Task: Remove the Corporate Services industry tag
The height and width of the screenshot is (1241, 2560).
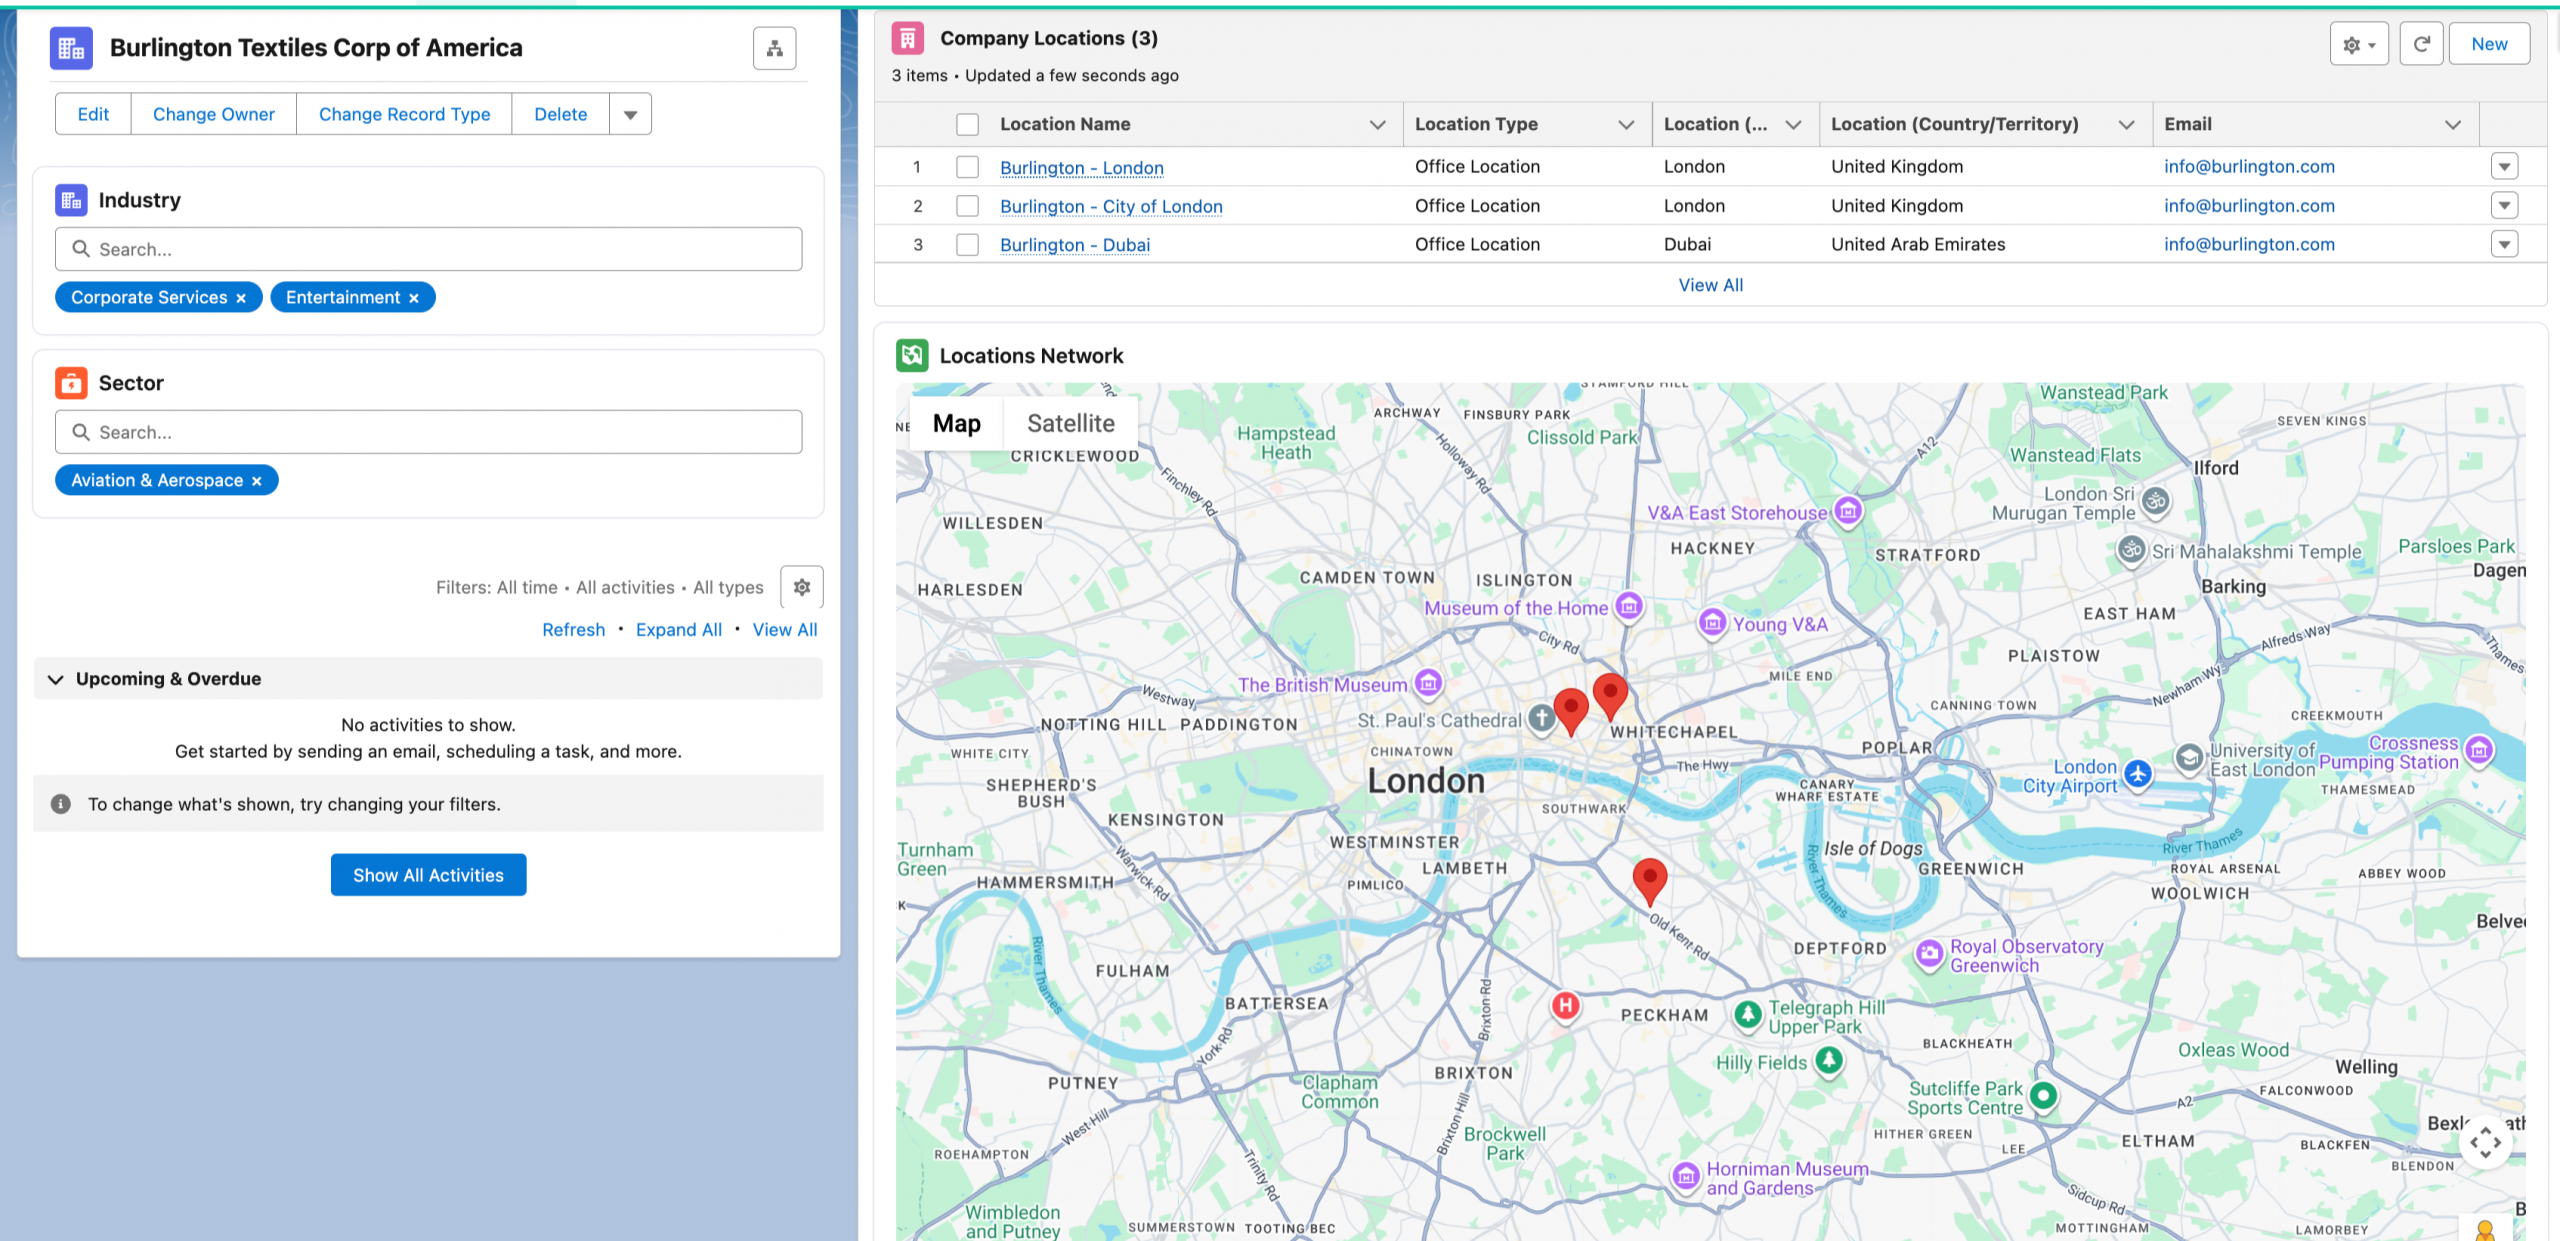Action: [241, 298]
